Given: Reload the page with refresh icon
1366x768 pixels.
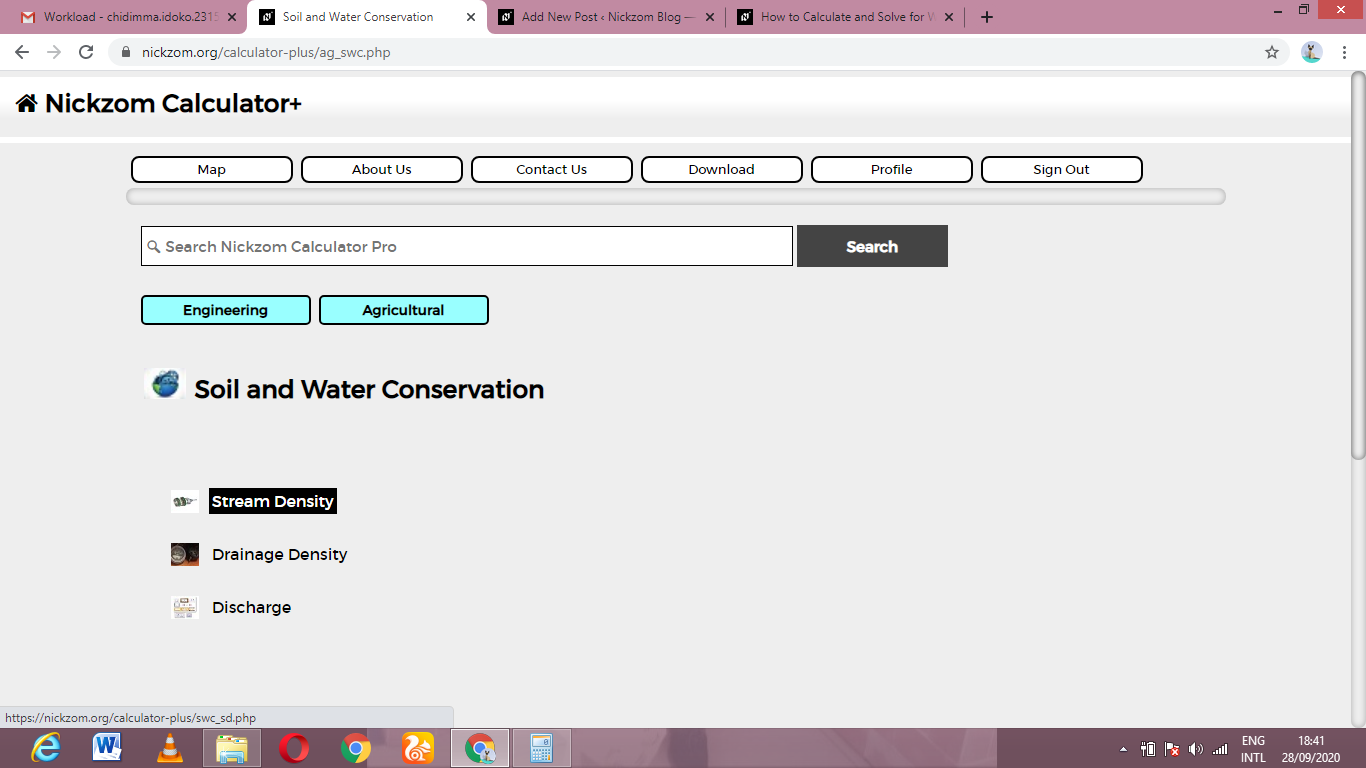Looking at the screenshot, I should (x=86, y=52).
